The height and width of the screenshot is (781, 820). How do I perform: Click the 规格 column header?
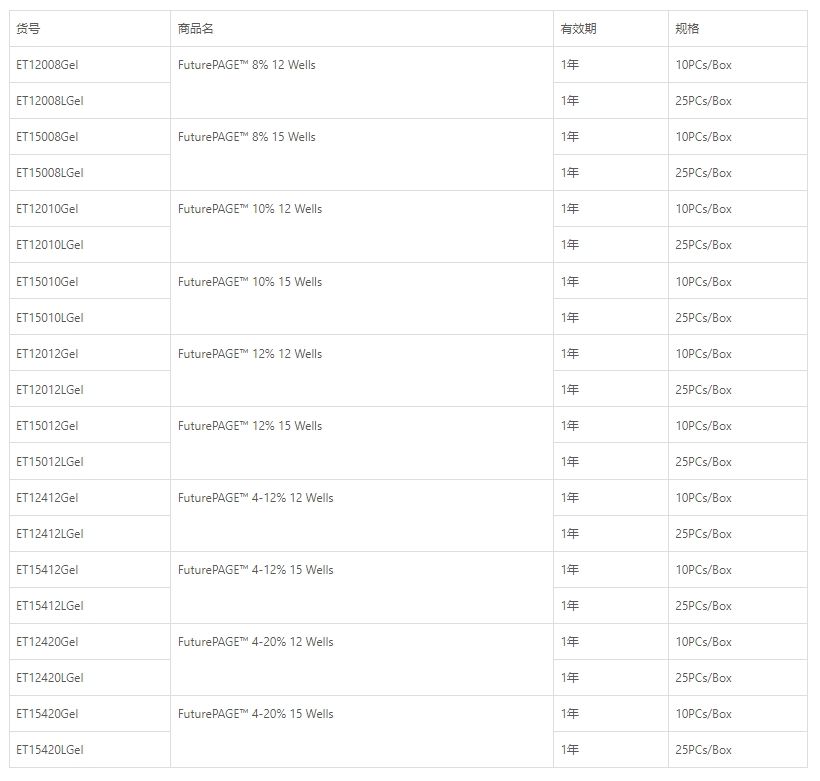687,29
